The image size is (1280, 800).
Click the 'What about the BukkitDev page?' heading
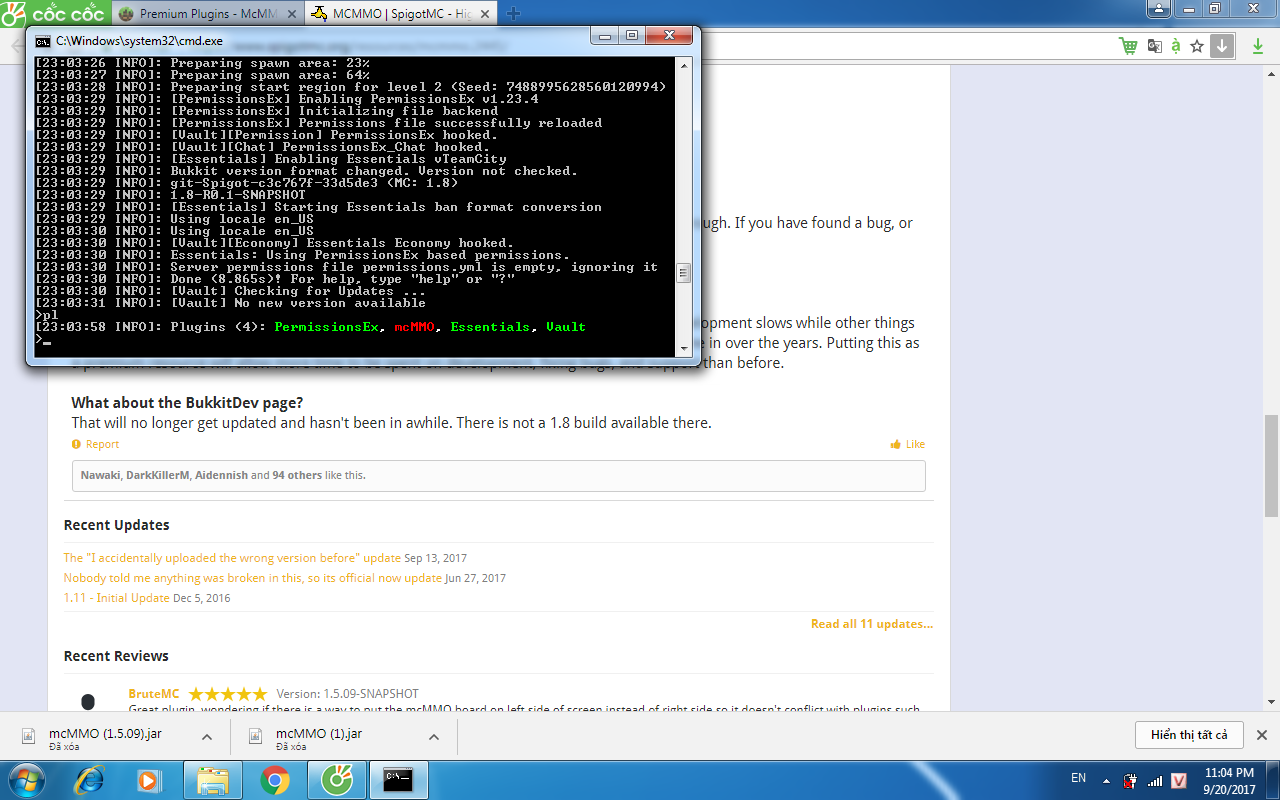click(187, 403)
